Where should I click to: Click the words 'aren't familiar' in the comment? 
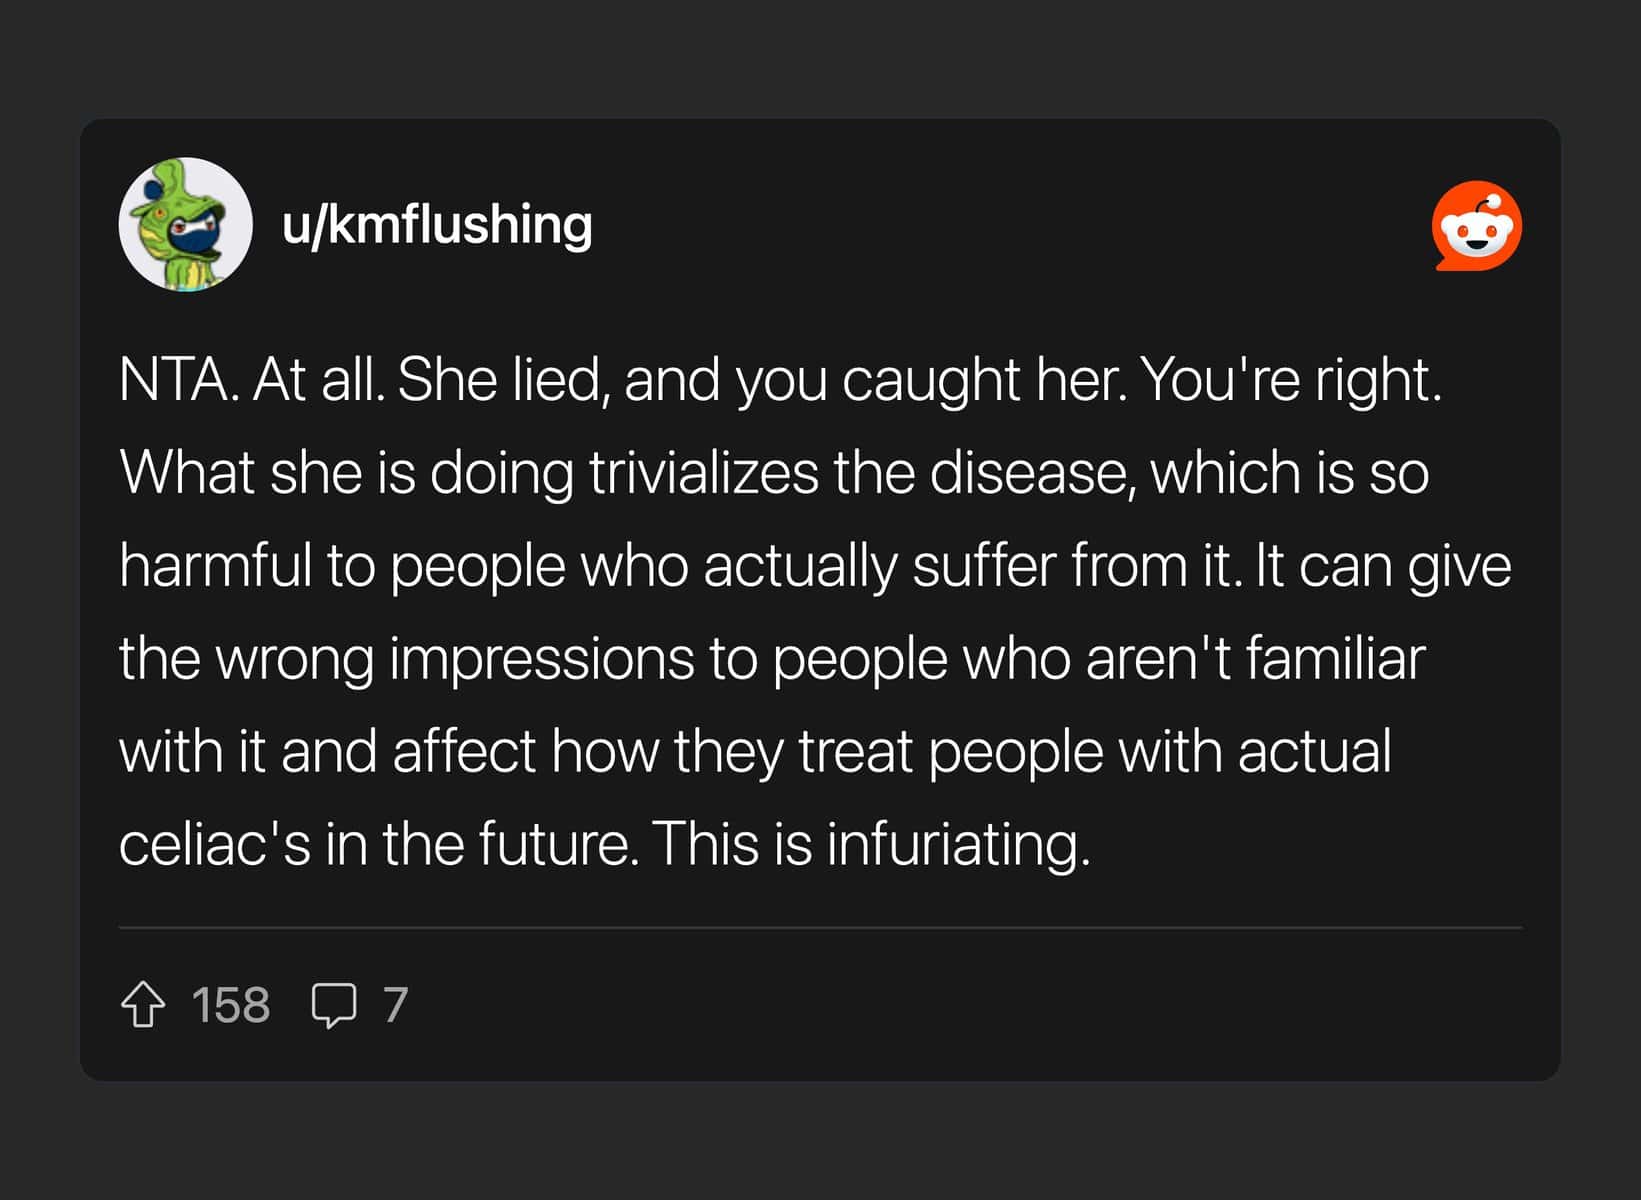(x=1255, y=659)
